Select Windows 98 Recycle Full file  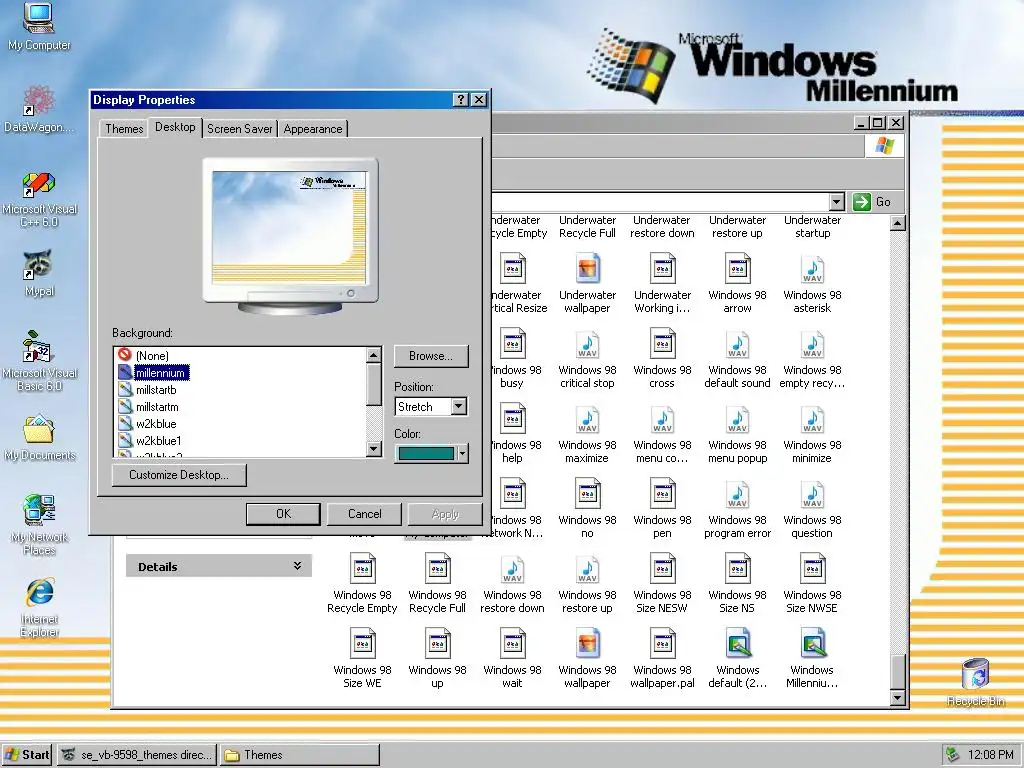[x=437, y=584]
